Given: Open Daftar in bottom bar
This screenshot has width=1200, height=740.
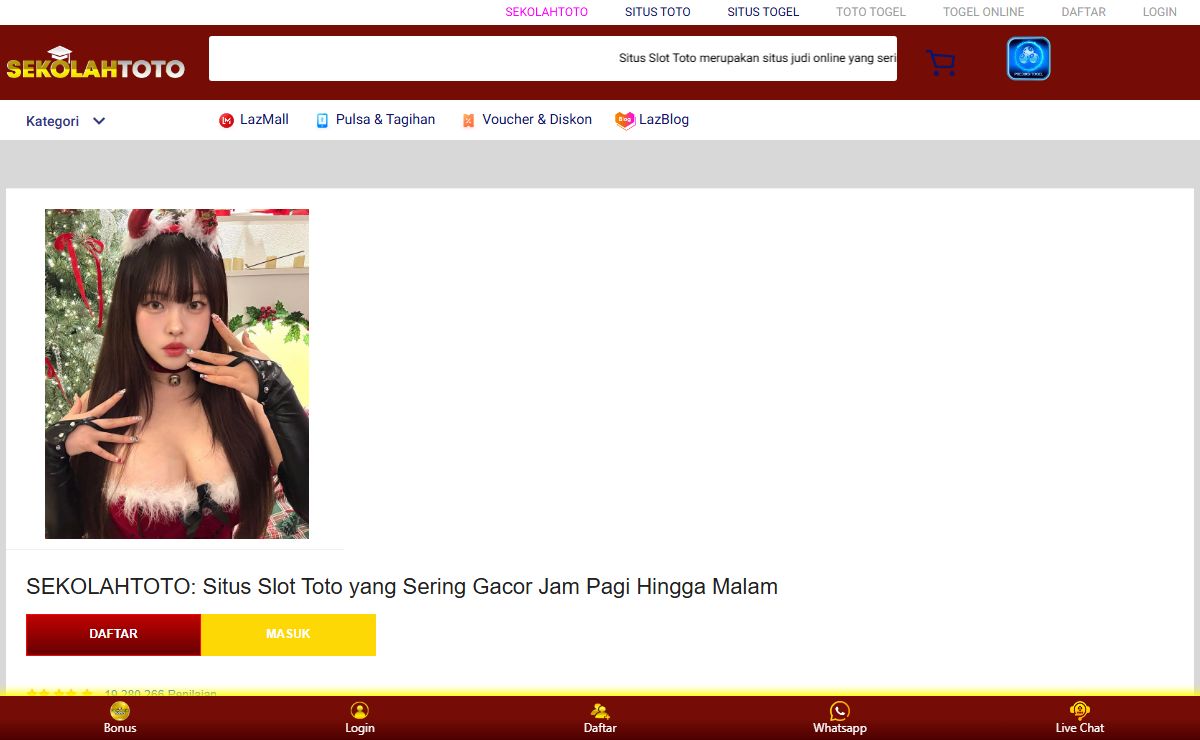Looking at the screenshot, I should (600, 718).
